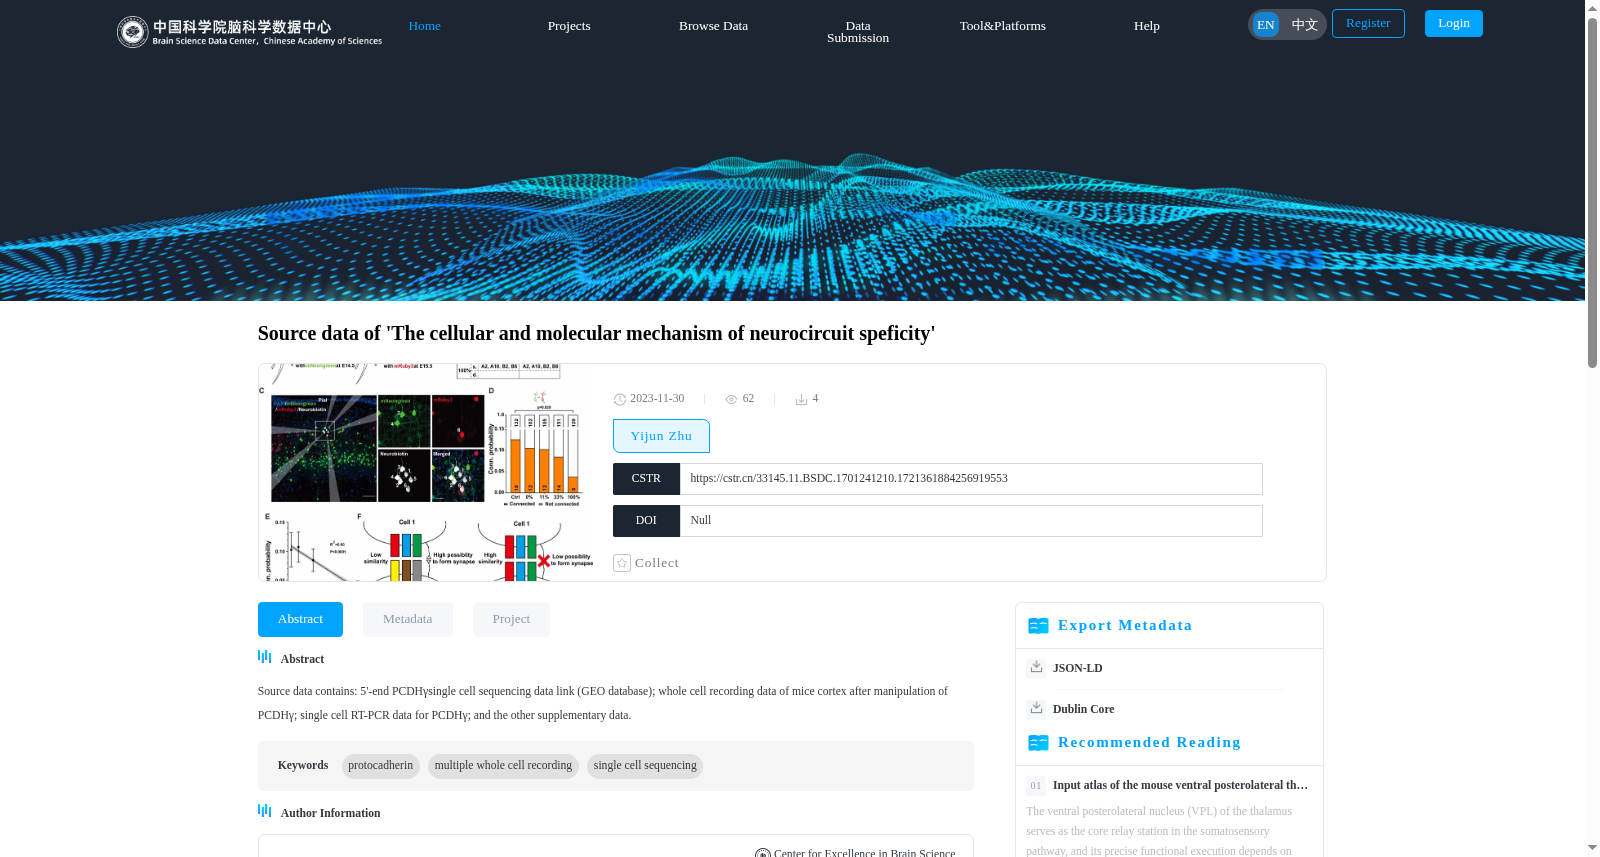Open the Brain Science Data Center logo
1600x857 pixels.
[x=249, y=32]
